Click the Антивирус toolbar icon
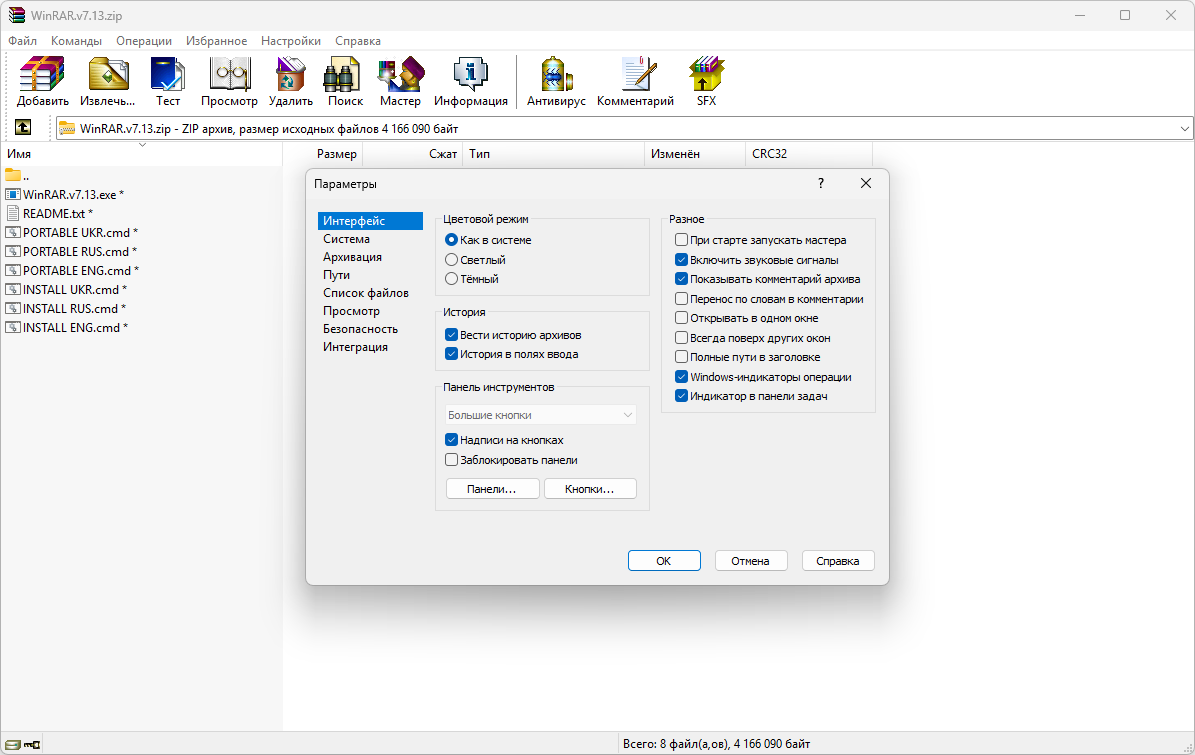 556,74
